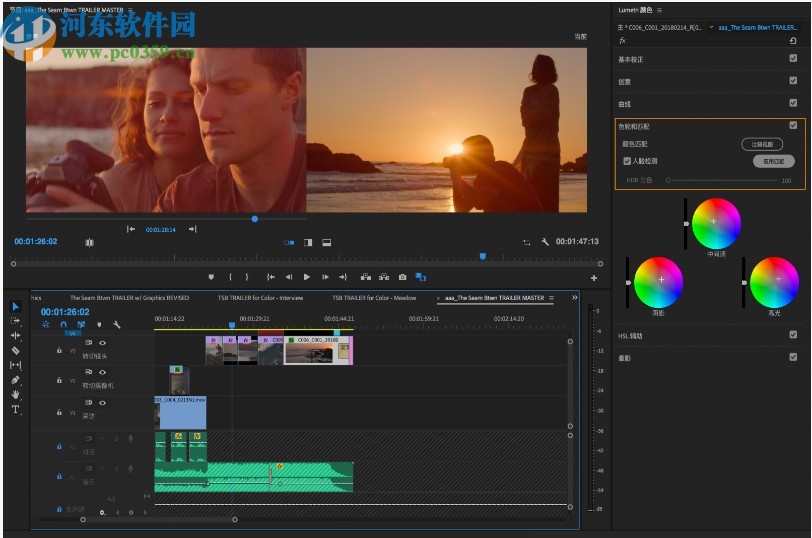Show overflow timeline tabs chevron
The image size is (812, 538).
574,298
